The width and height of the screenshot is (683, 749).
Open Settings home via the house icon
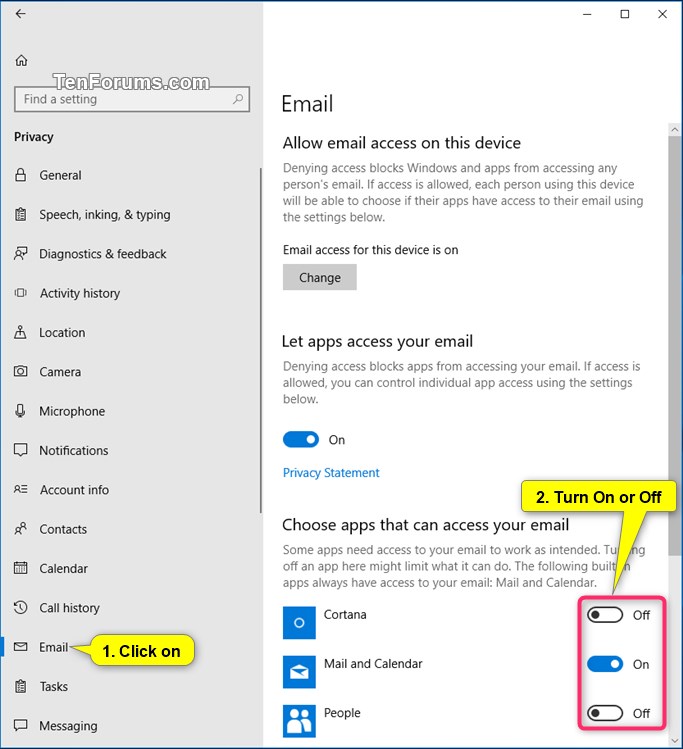(21, 60)
